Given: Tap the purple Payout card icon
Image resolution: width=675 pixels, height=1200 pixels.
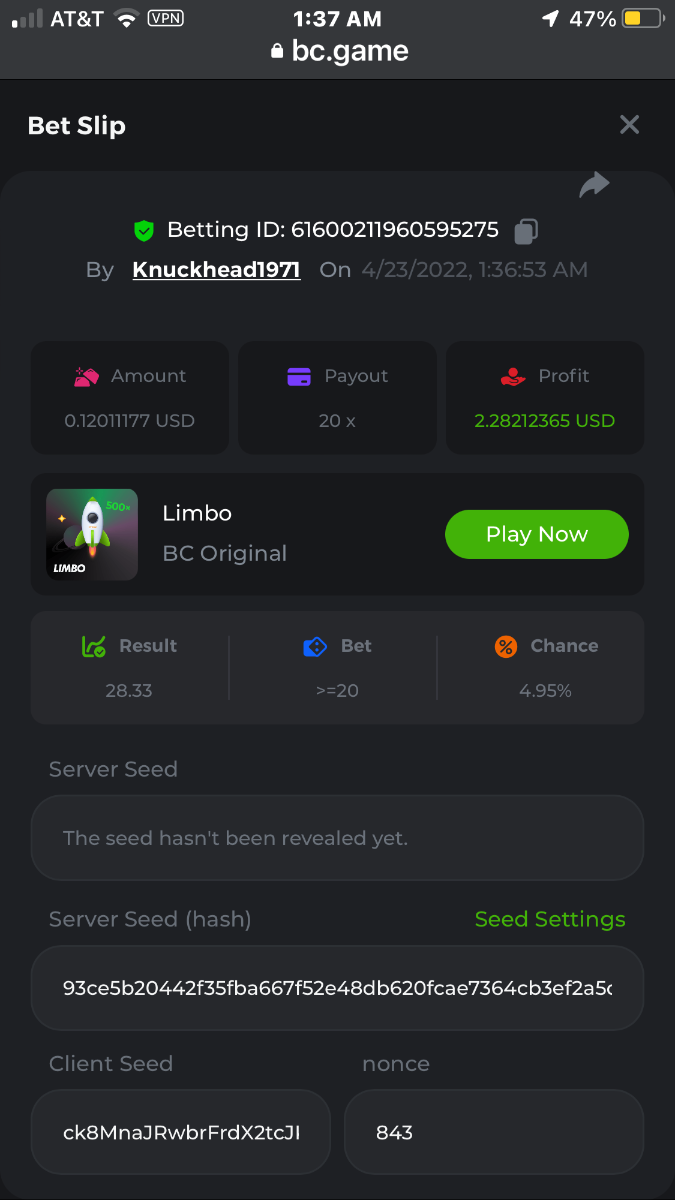Looking at the screenshot, I should pos(299,377).
